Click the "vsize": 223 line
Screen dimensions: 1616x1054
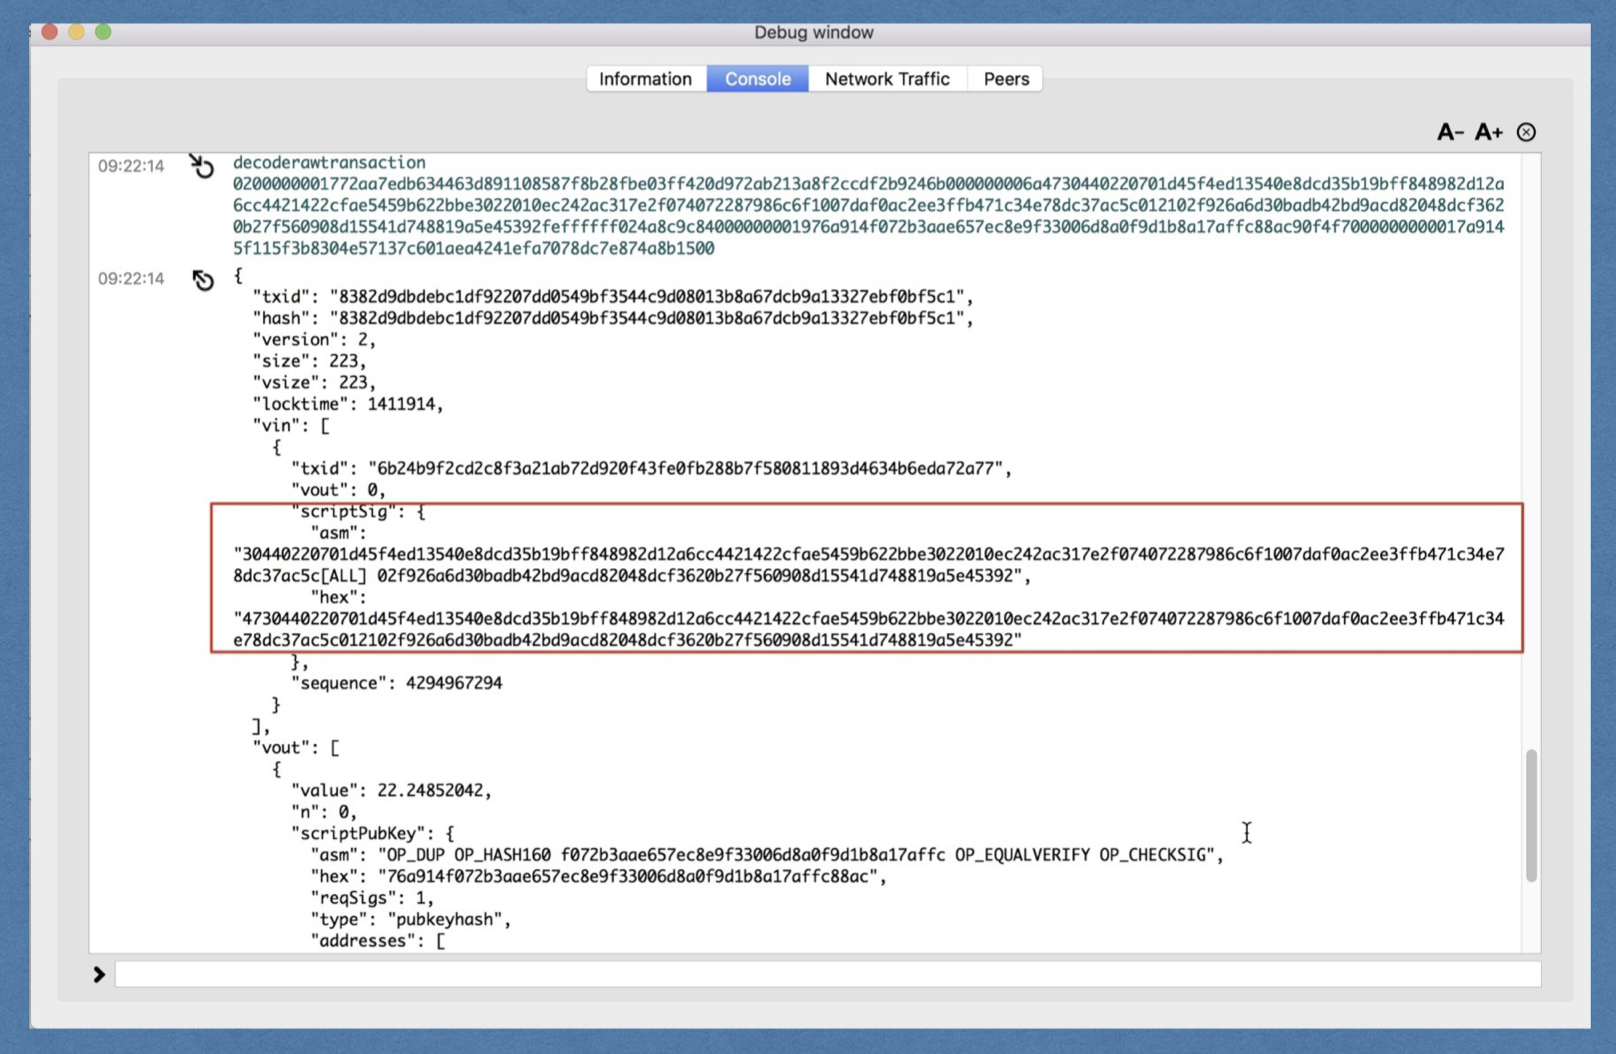pyautogui.click(x=314, y=383)
